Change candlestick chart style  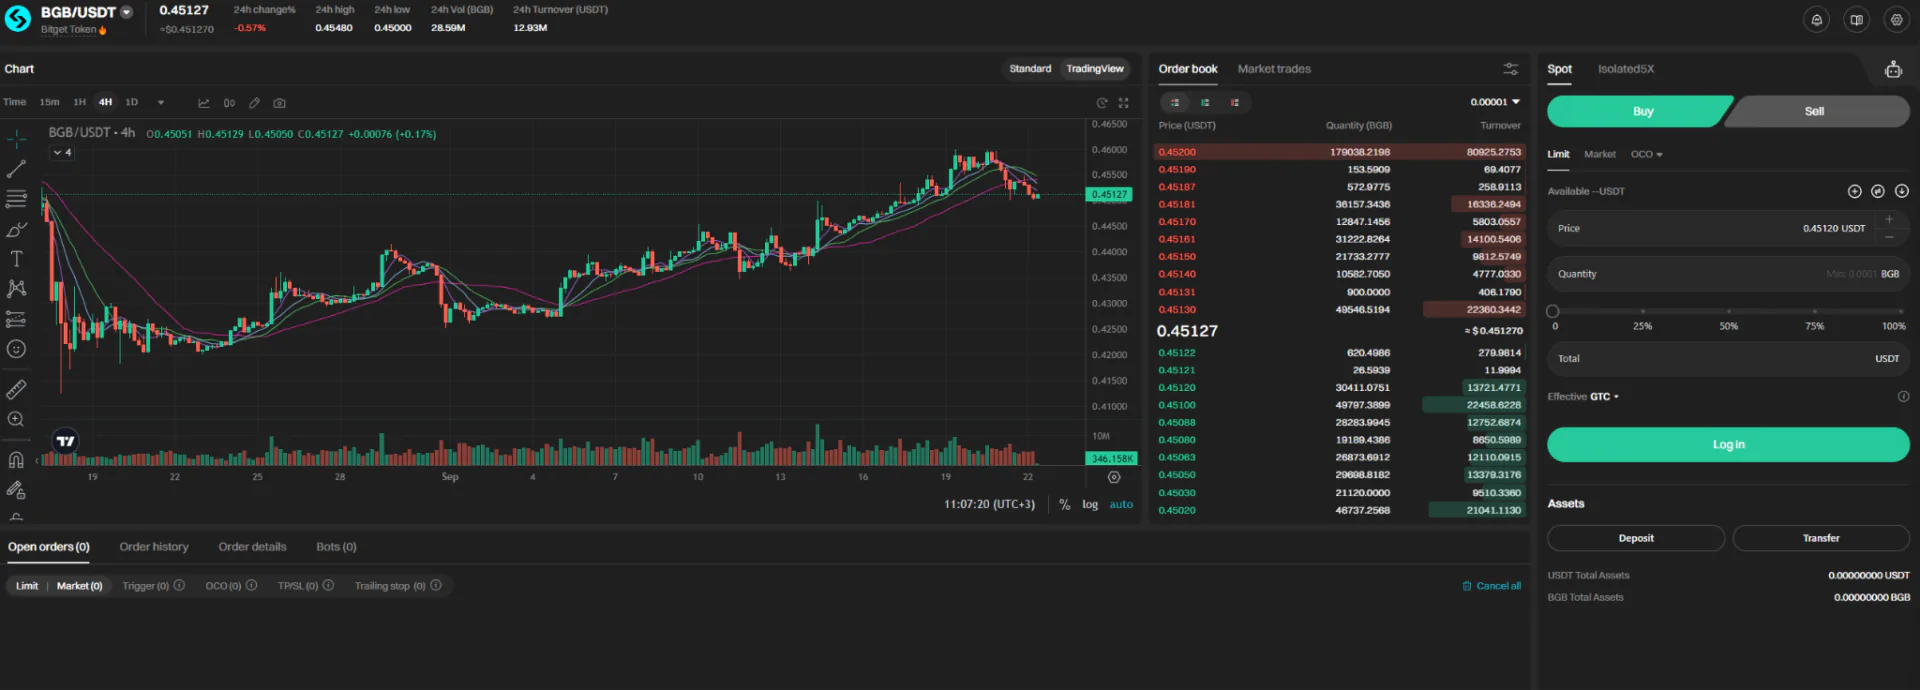coord(229,103)
